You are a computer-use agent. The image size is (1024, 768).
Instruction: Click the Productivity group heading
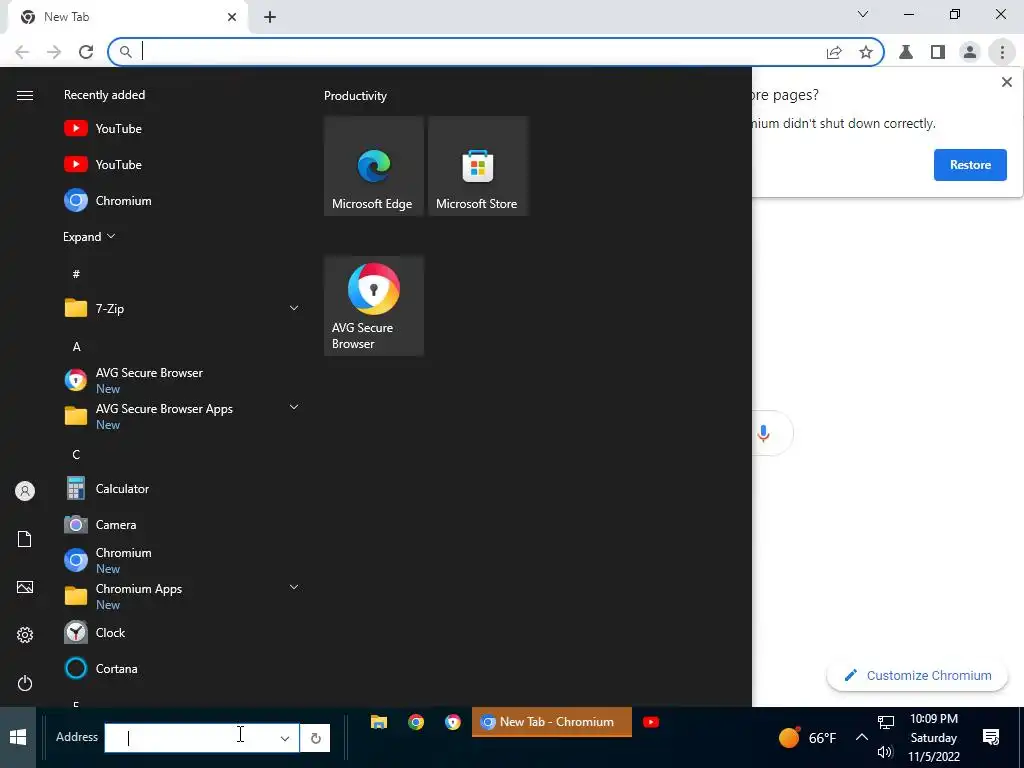click(355, 96)
